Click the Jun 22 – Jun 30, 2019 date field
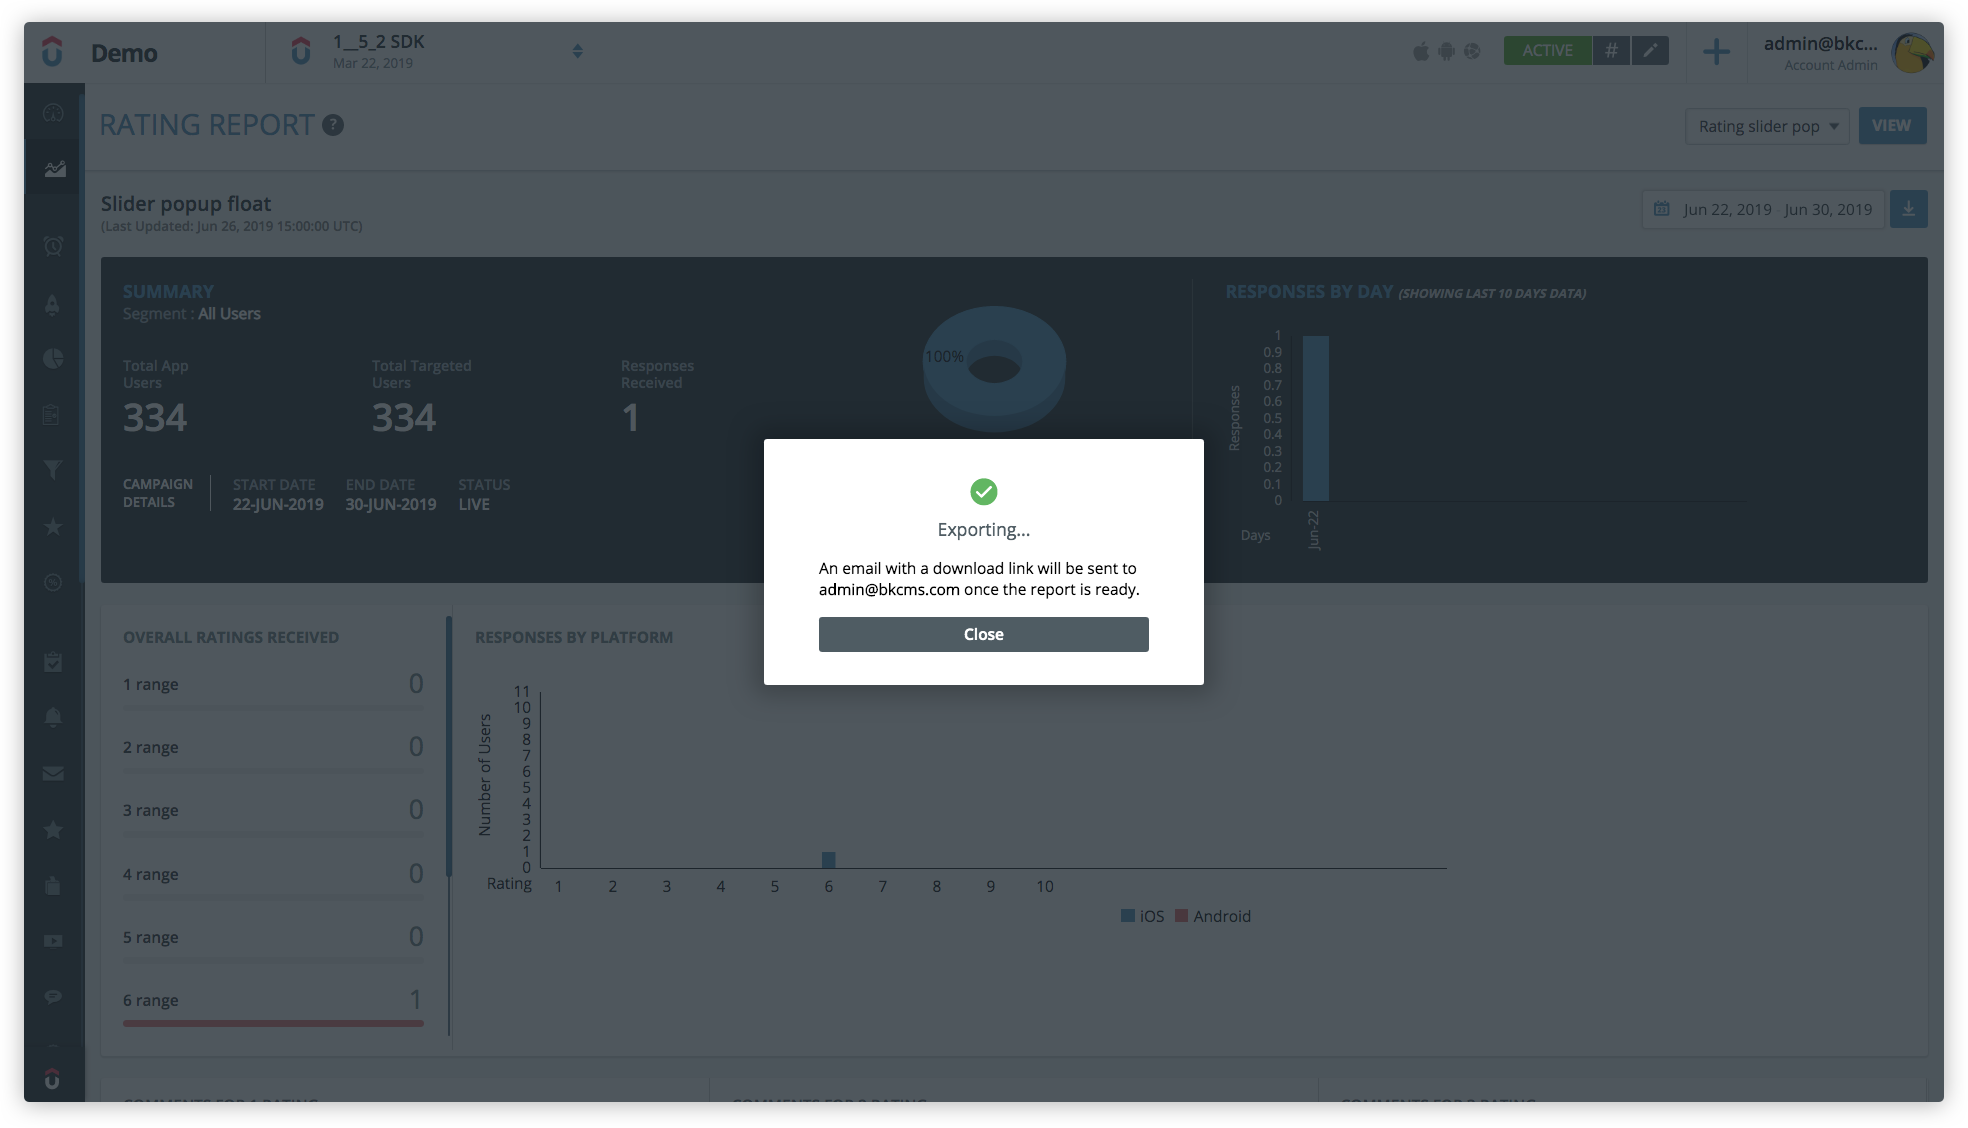1968x1128 pixels. (1764, 209)
